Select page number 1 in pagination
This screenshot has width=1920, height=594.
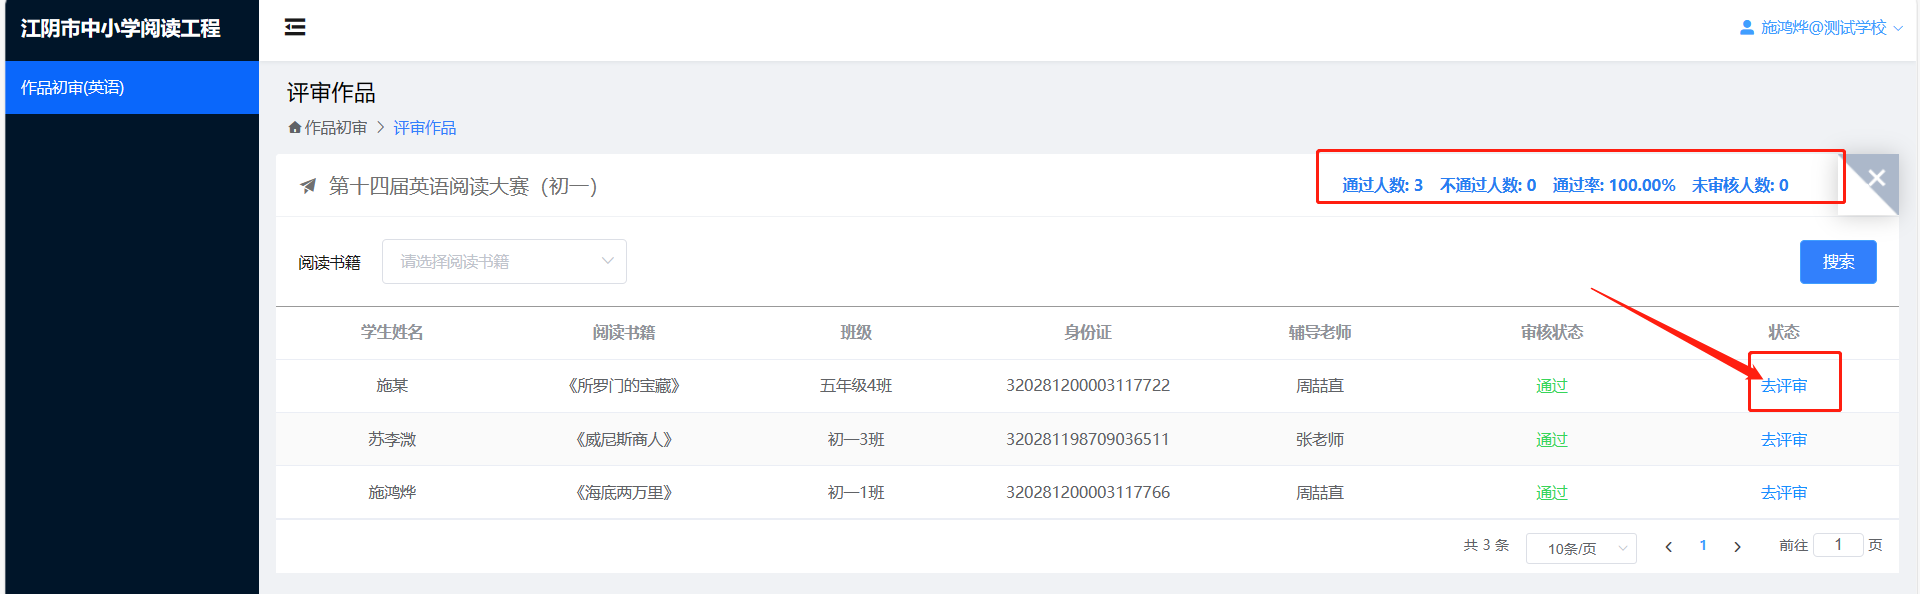(x=1702, y=546)
